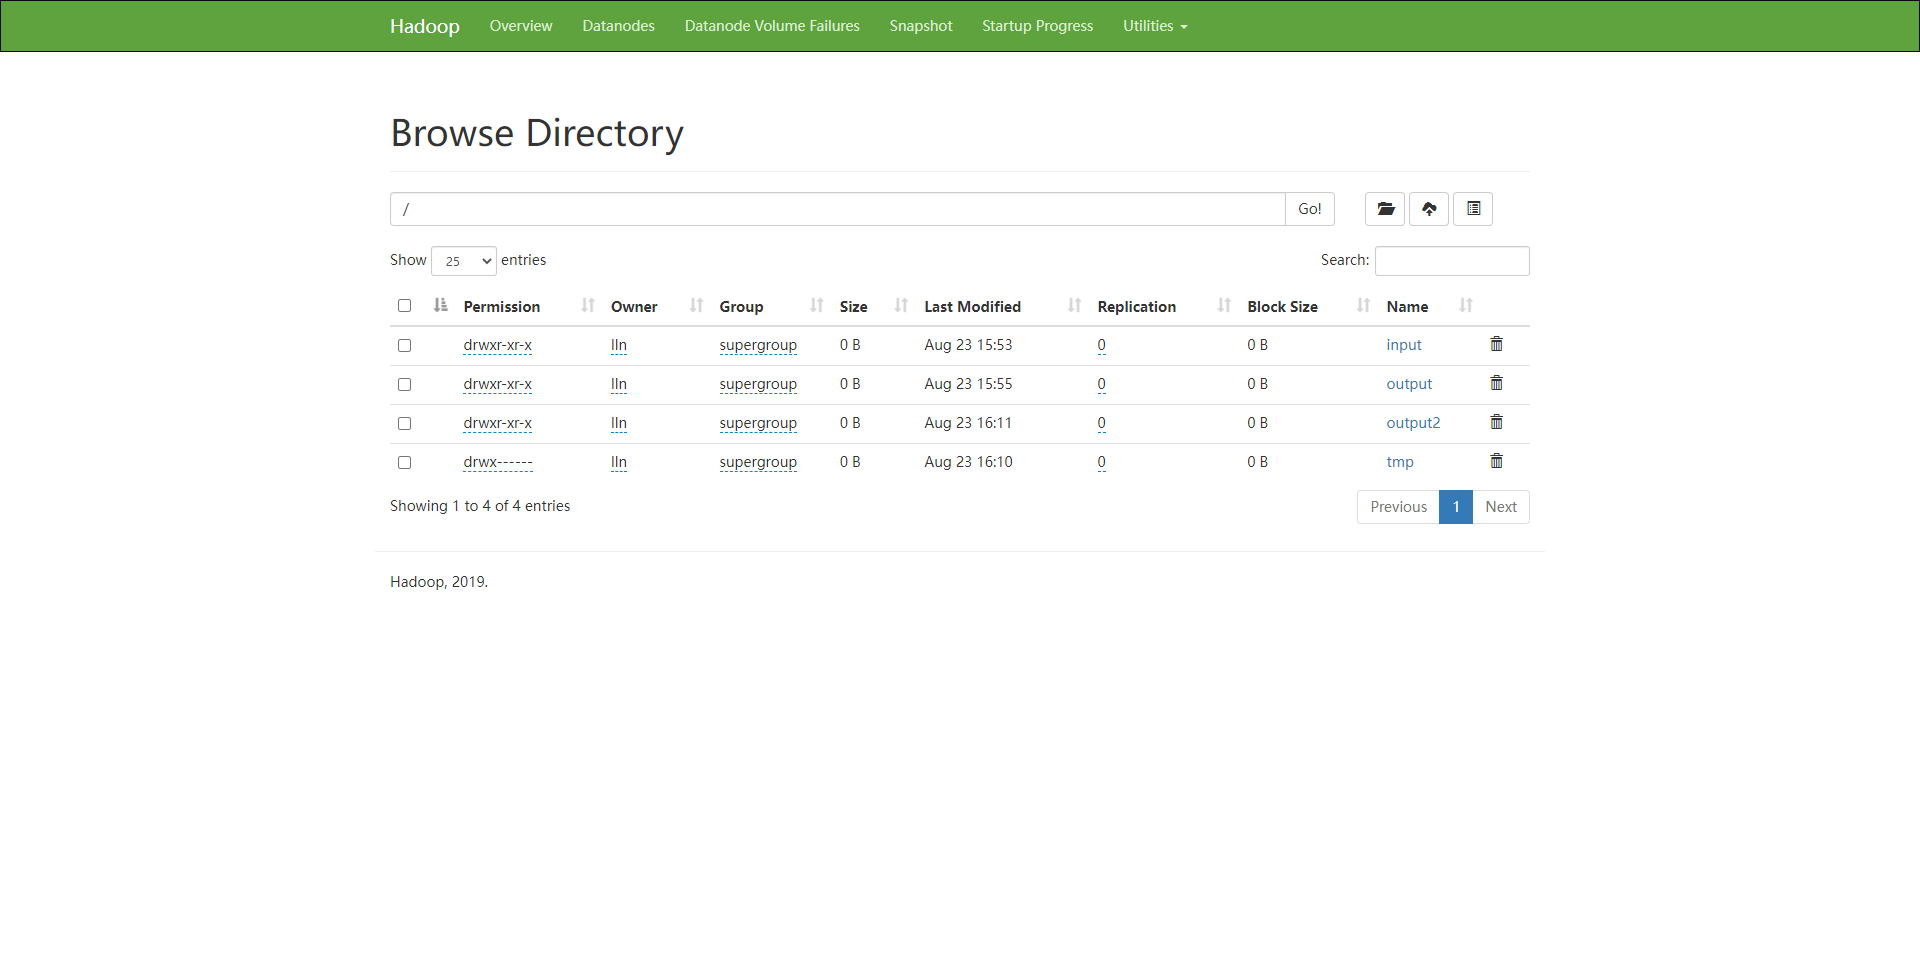Edit permission of the input row
The width and height of the screenshot is (1920, 969).
tap(498, 345)
